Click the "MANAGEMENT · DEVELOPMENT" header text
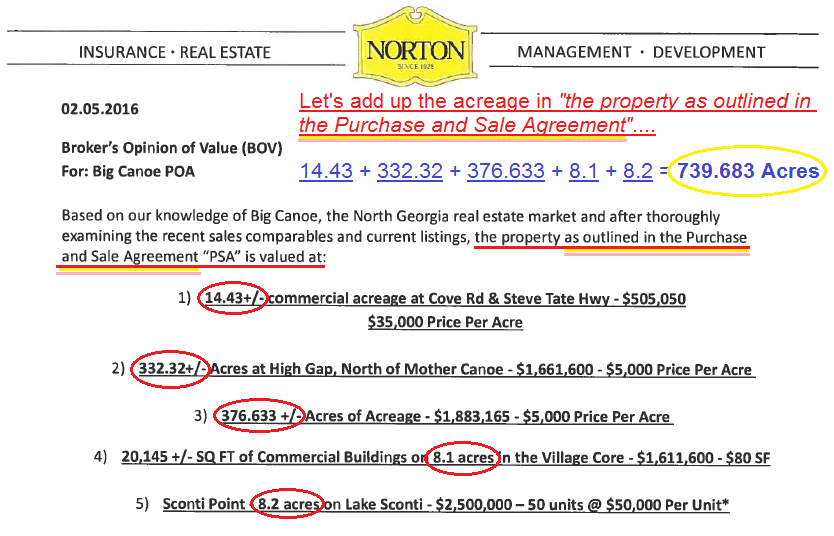 tap(641, 52)
